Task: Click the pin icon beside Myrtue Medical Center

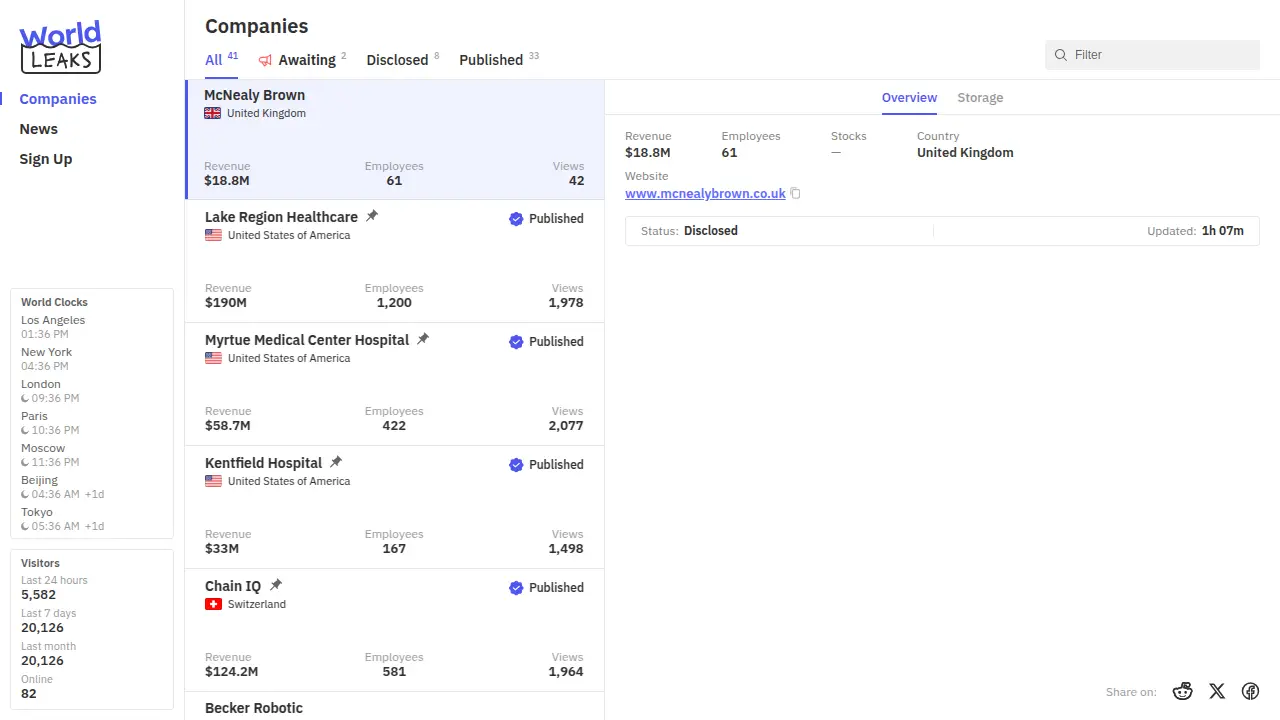Action: pos(423,339)
